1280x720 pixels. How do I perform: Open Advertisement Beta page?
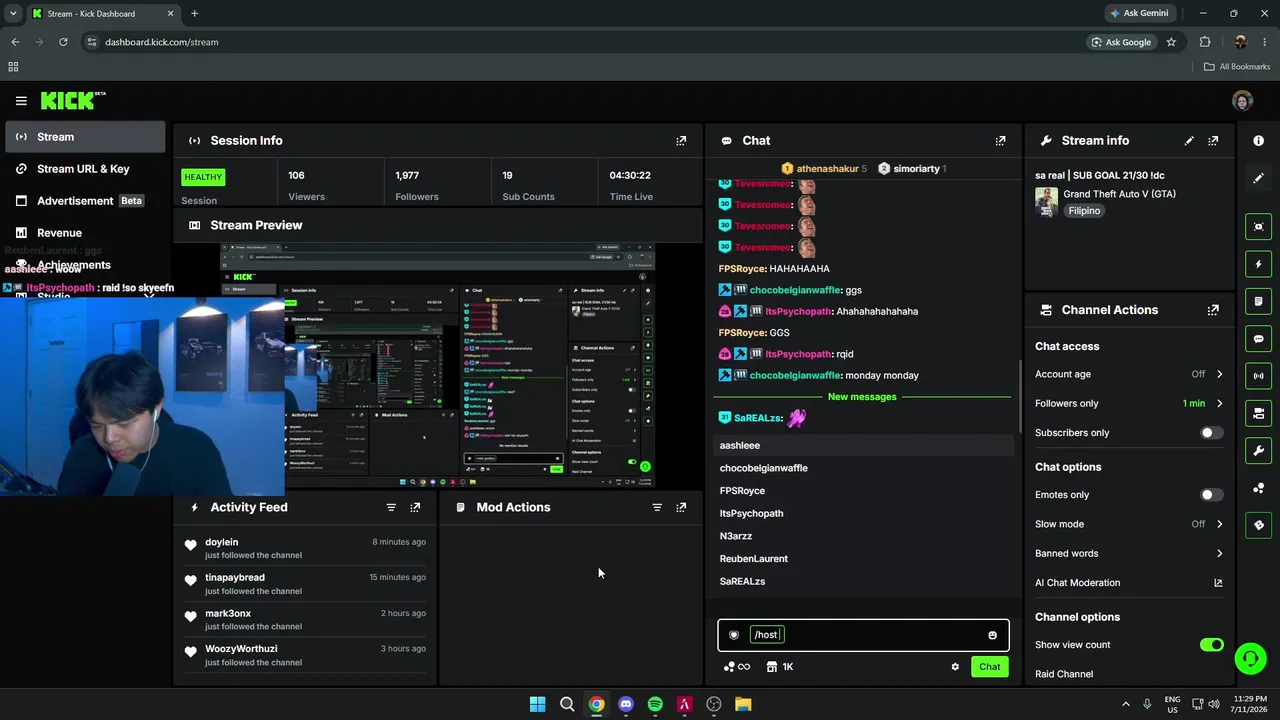coord(85,201)
